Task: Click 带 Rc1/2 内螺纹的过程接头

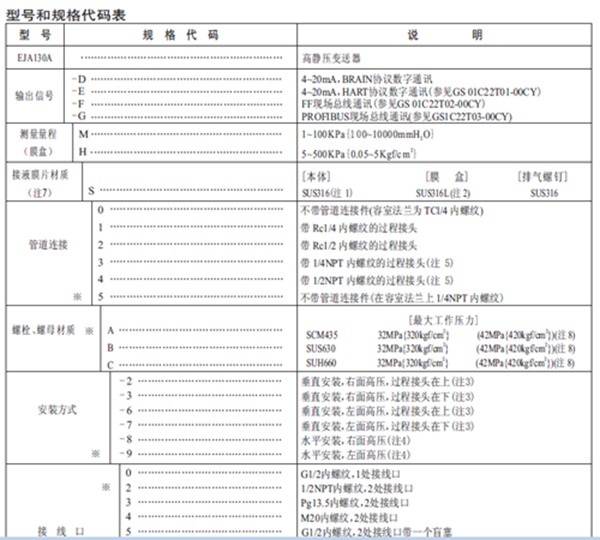Action: tap(359, 246)
